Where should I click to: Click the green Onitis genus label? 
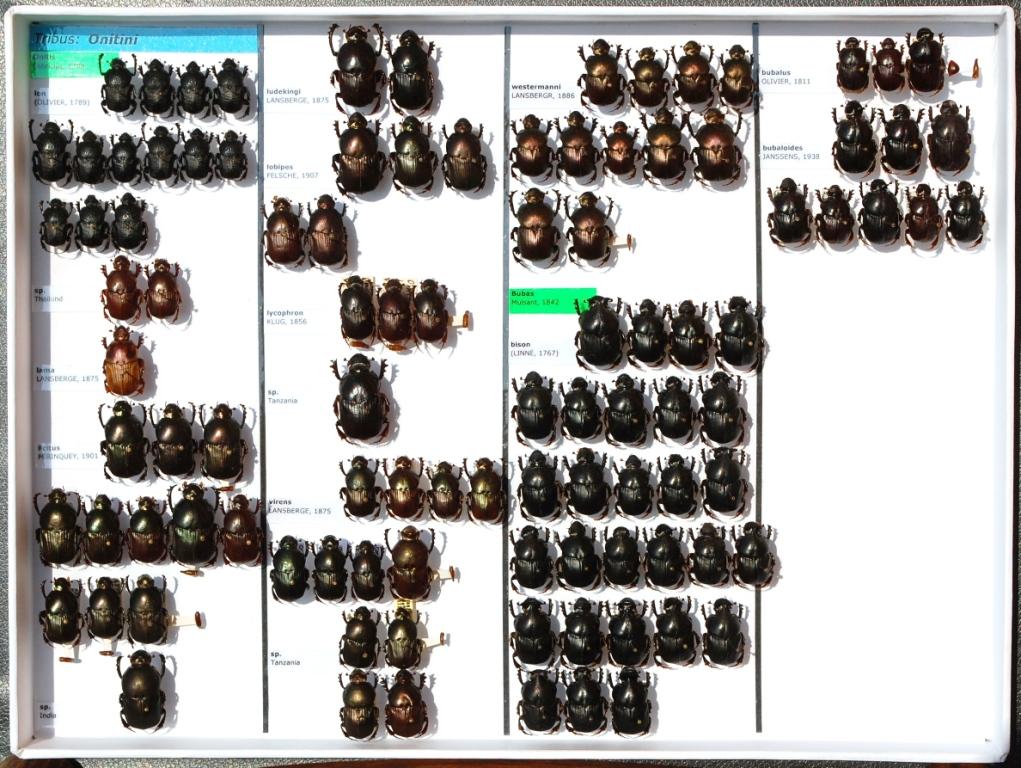click(66, 63)
